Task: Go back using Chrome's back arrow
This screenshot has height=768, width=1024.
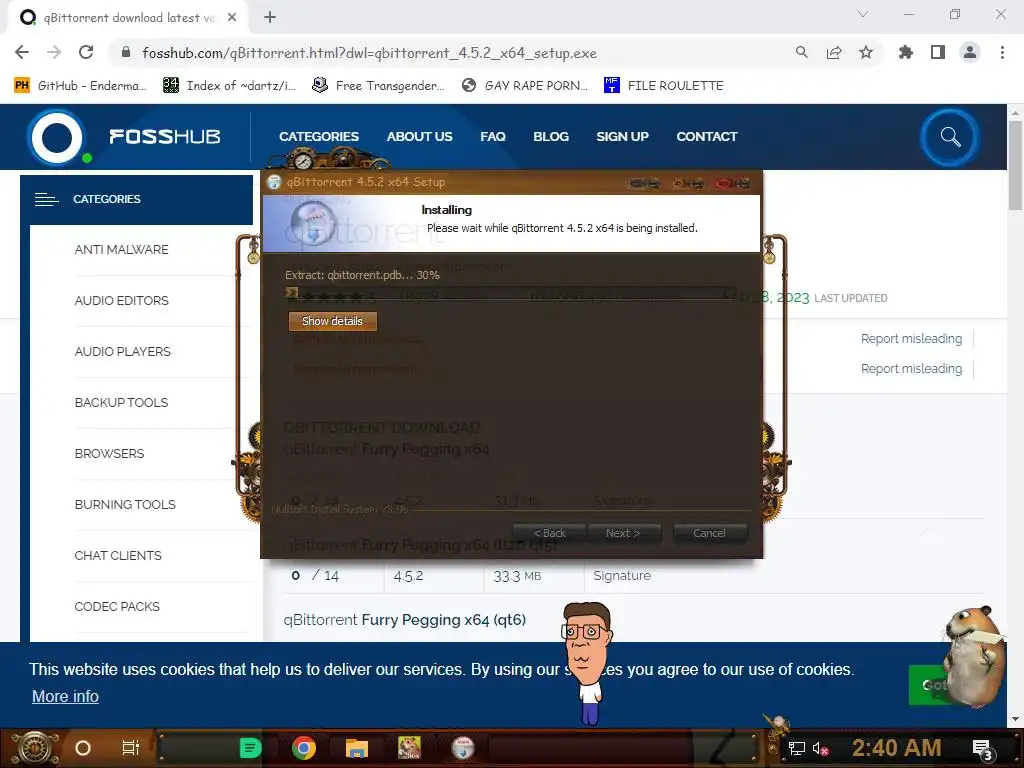Action: (x=22, y=52)
